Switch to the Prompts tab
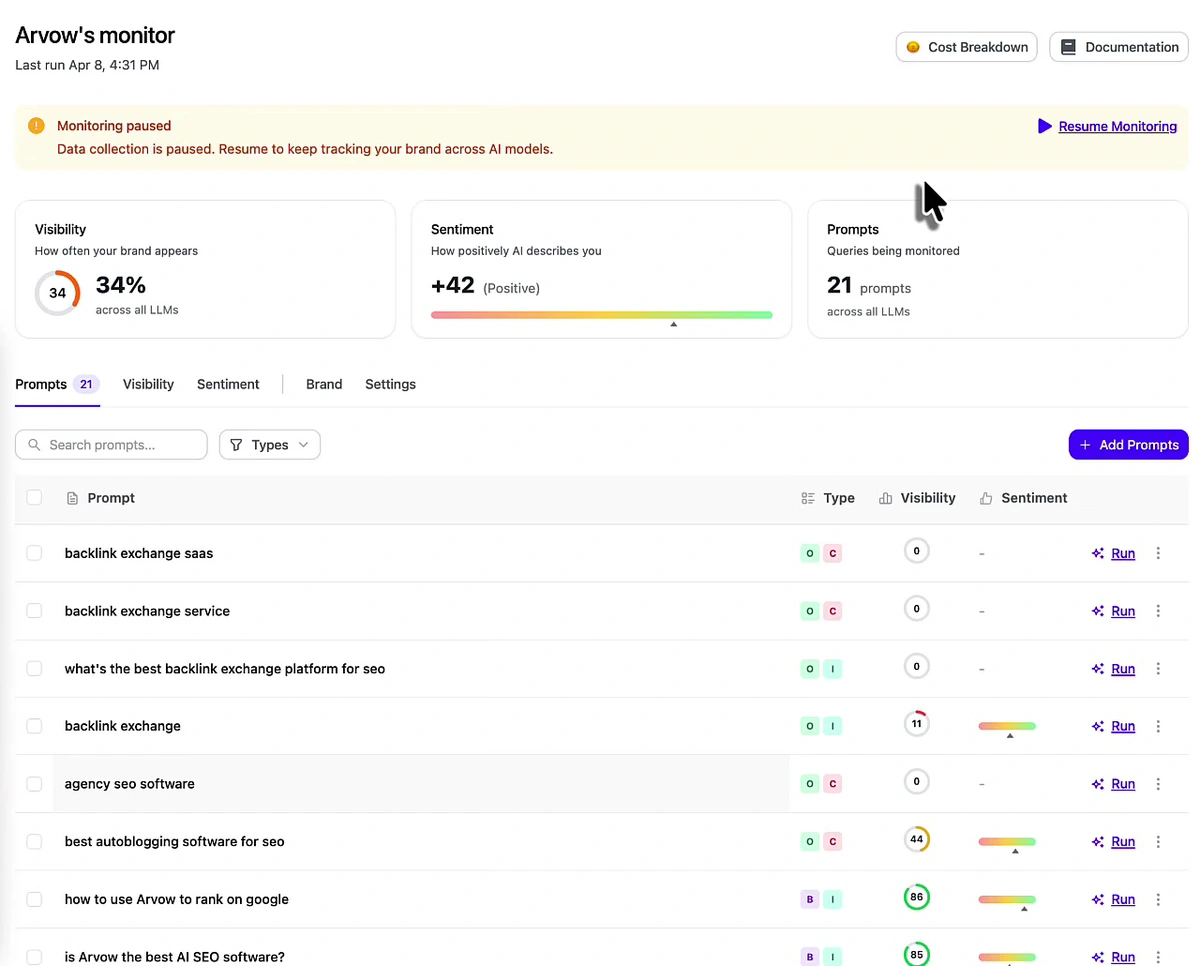This screenshot has height=966, width=1200. coord(57,384)
